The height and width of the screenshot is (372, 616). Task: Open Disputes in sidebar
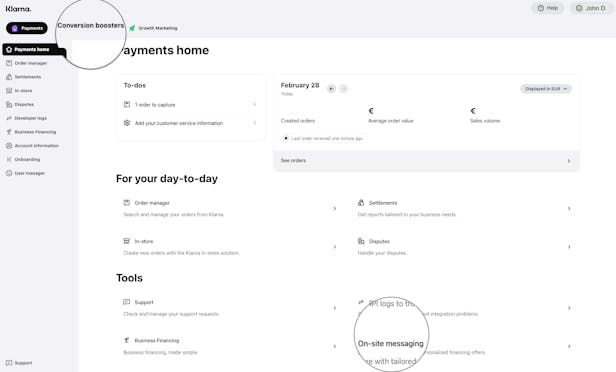tap(24, 104)
